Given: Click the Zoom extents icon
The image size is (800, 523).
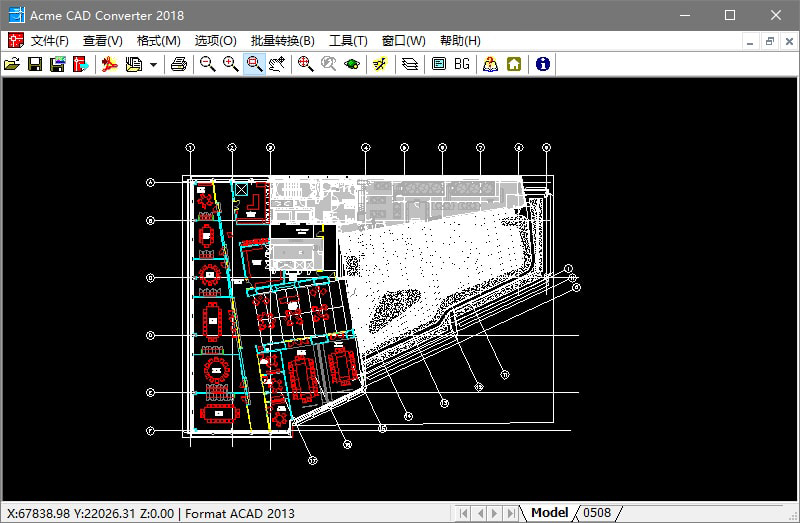Looking at the screenshot, I should 305,64.
